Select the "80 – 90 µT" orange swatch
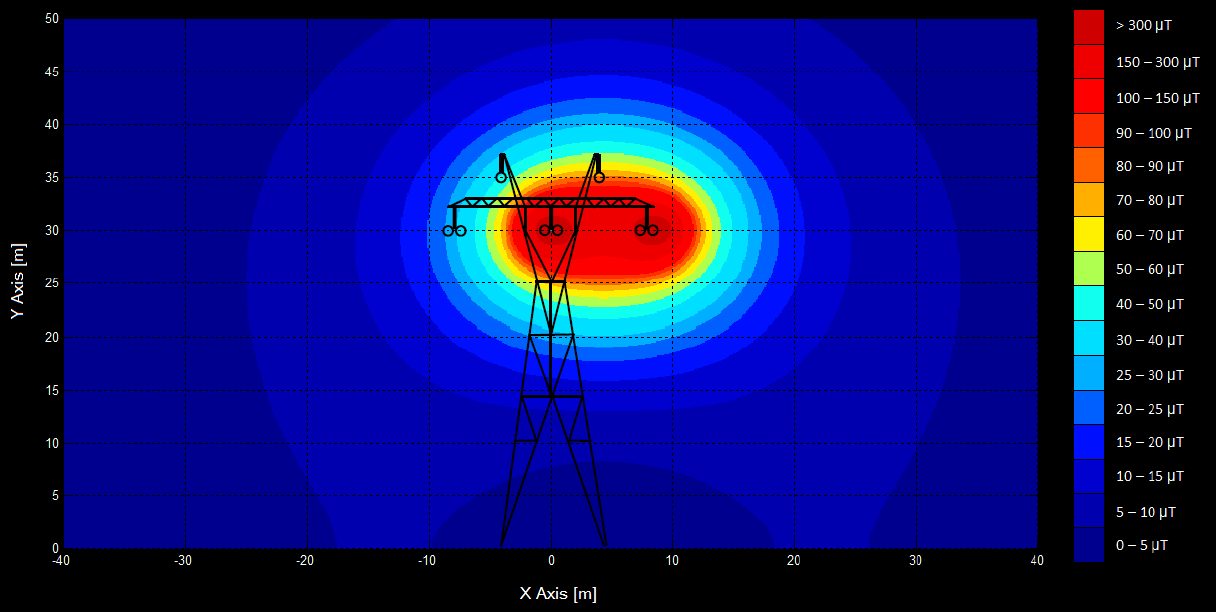 pyautogui.click(x=1089, y=166)
